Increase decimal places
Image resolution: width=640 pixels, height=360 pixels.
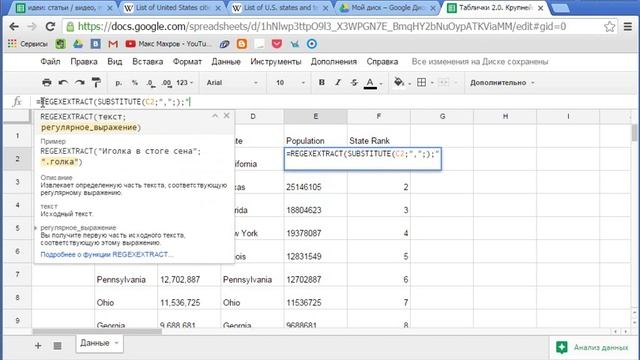(166, 83)
